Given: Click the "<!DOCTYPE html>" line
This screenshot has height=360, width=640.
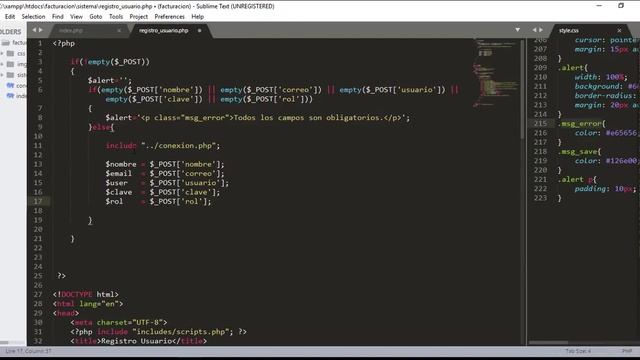Looking at the screenshot, I should click(86, 294).
